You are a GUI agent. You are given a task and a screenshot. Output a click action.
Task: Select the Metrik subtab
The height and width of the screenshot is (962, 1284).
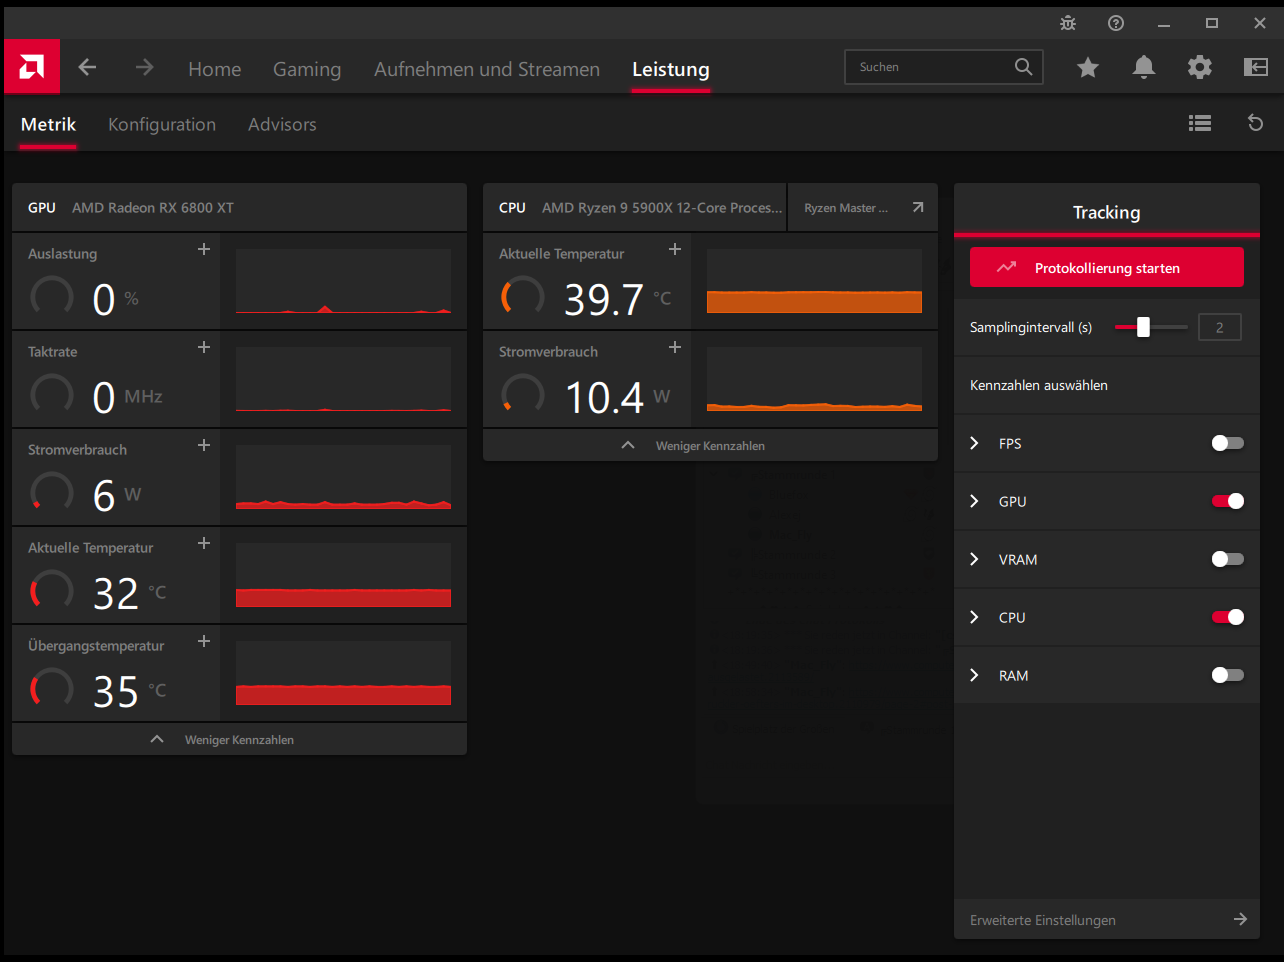[x=48, y=124]
